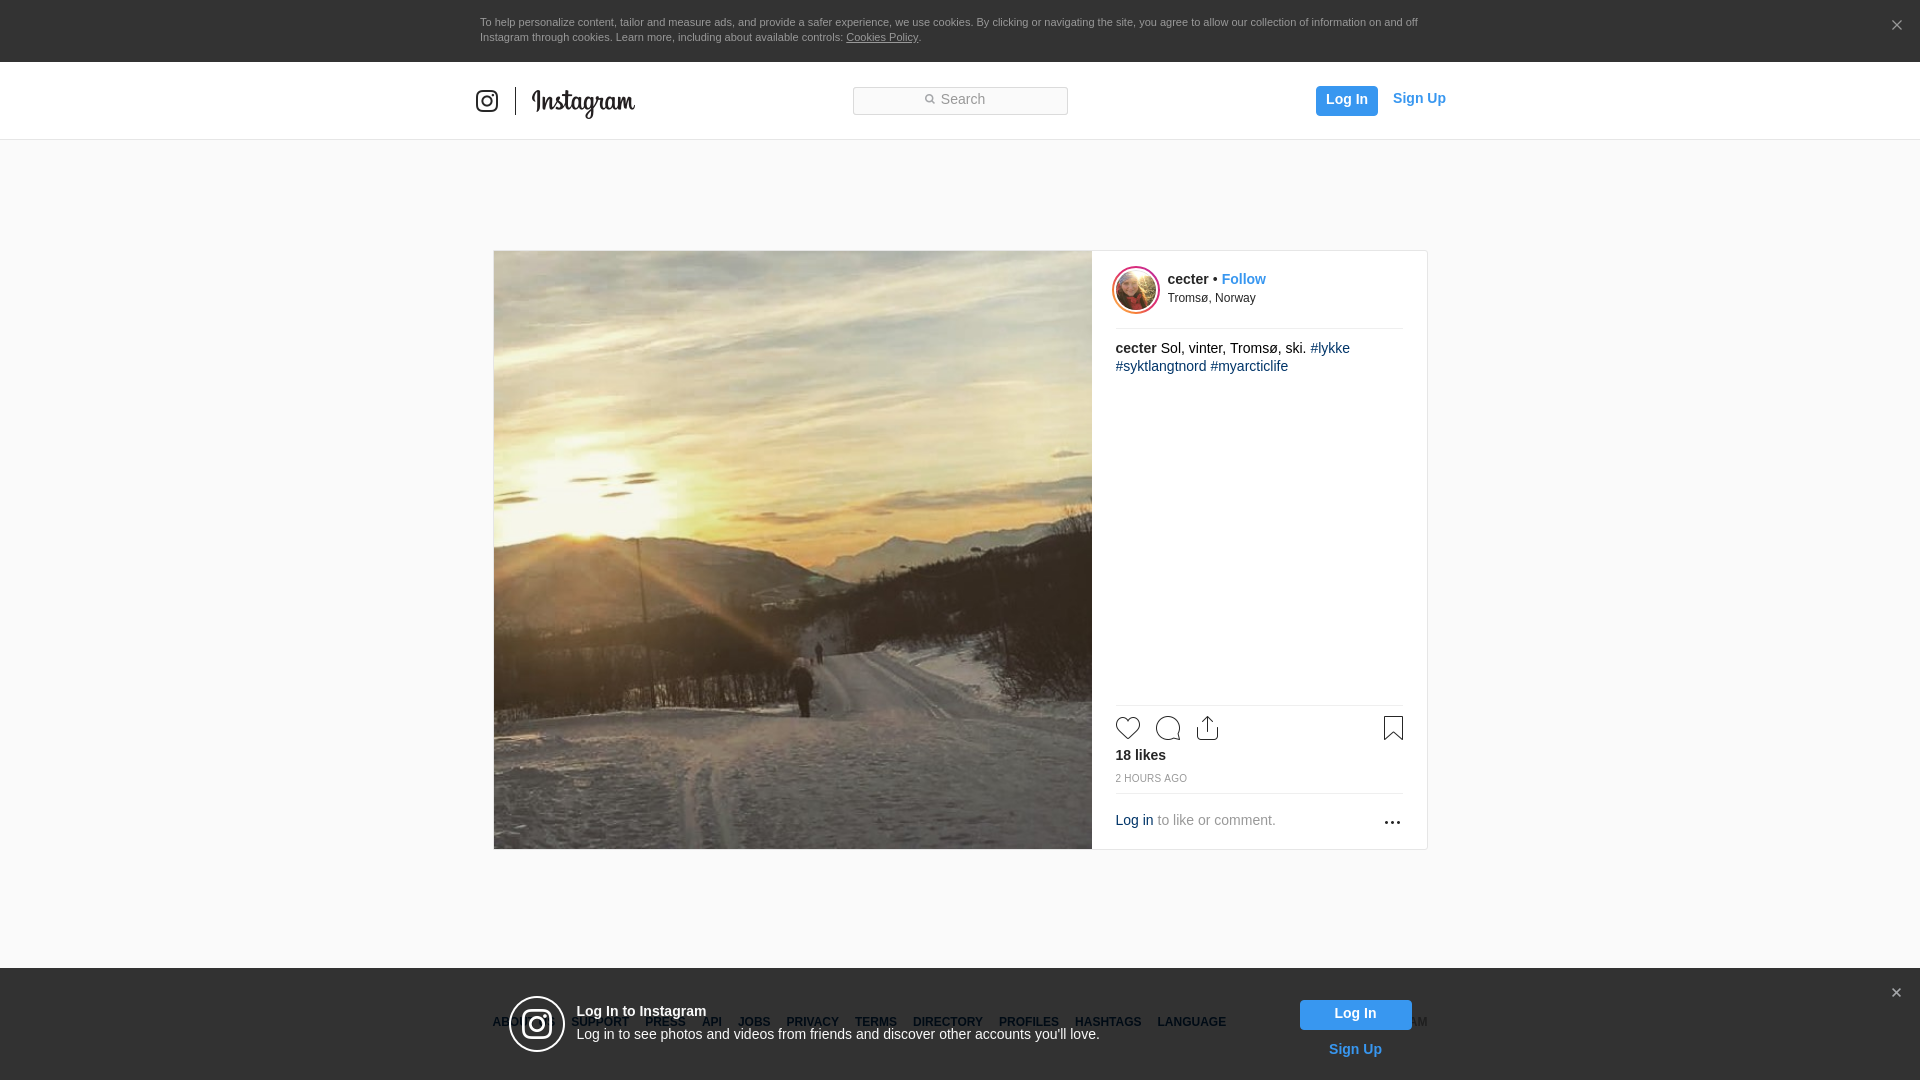Viewport: 1920px width, 1080px height.
Task: Click the sunset ski trail photo
Action: (x=792, y=550)
